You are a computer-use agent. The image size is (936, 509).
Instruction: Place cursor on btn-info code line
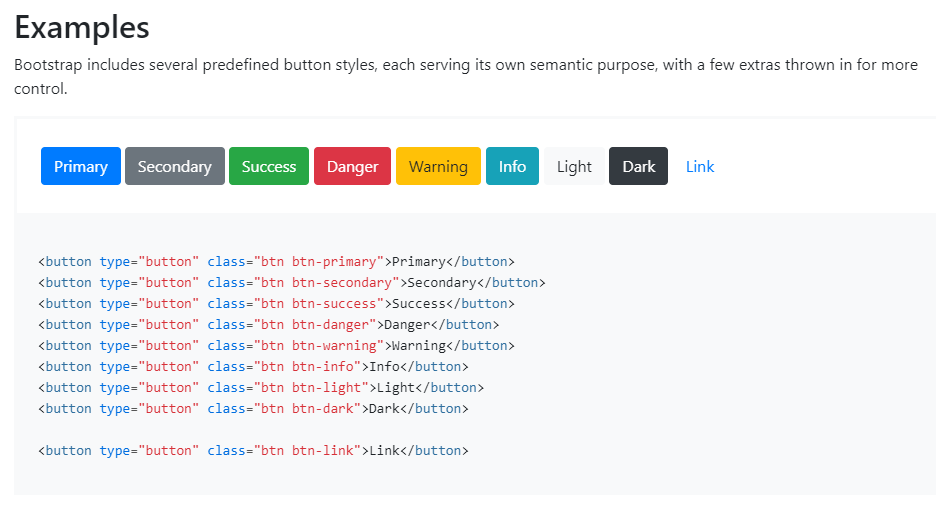click(253, 367)
